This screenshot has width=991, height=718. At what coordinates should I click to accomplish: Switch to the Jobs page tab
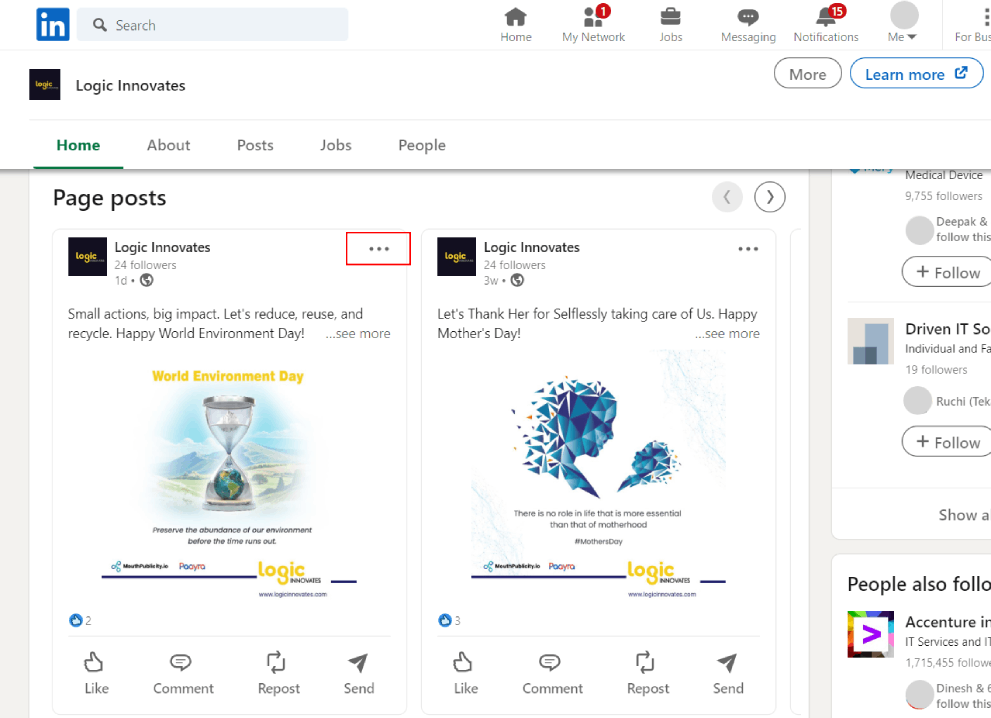tap(336, 145)
